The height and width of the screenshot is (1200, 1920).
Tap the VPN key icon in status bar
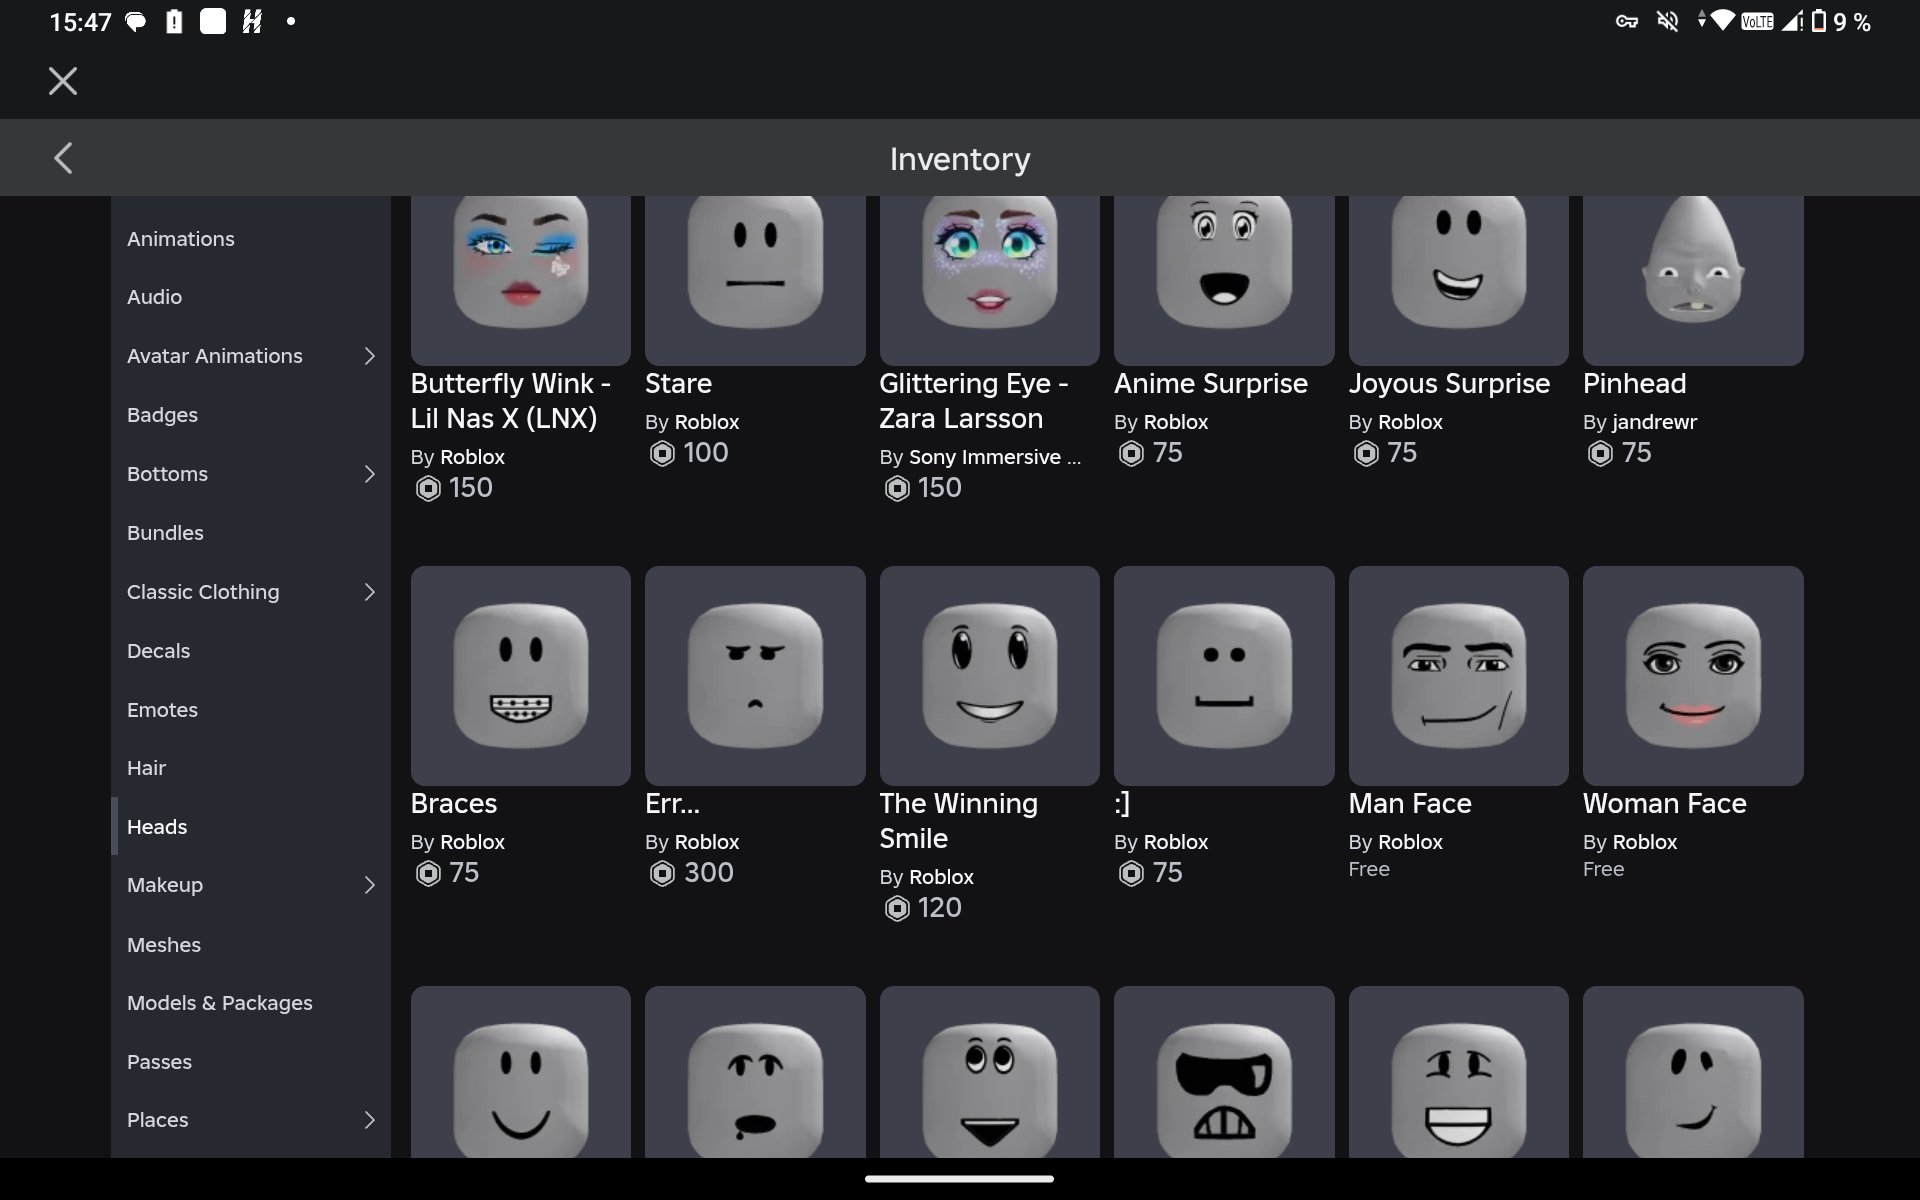[1627, 21]
